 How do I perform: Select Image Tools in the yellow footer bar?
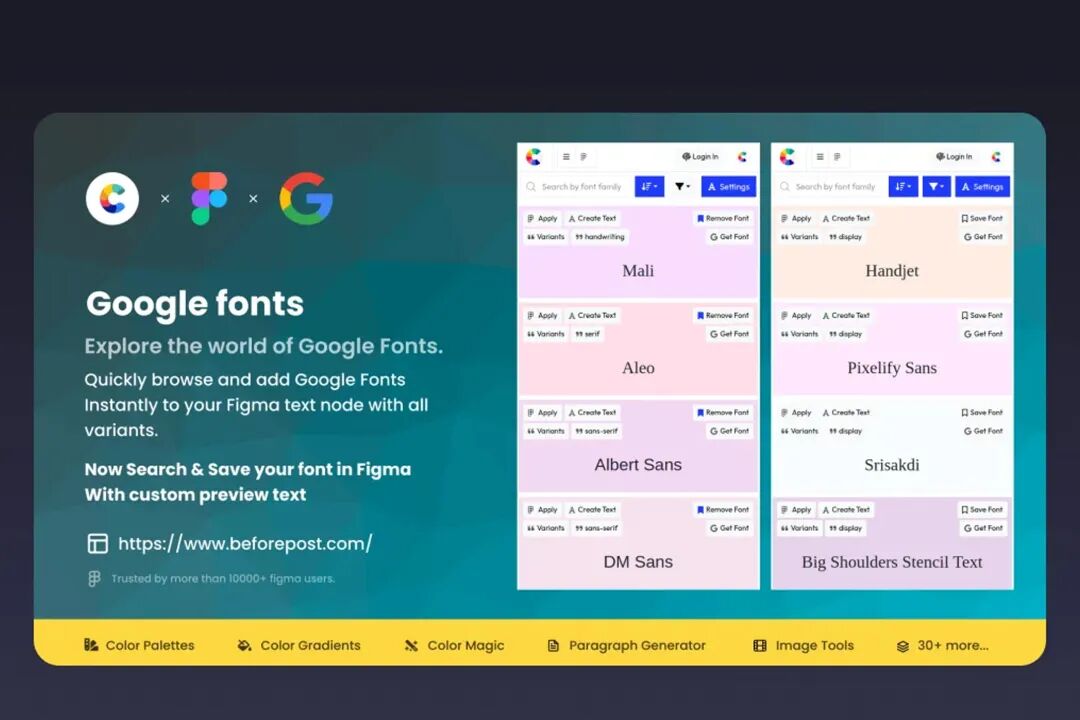[x=803, y=646]
